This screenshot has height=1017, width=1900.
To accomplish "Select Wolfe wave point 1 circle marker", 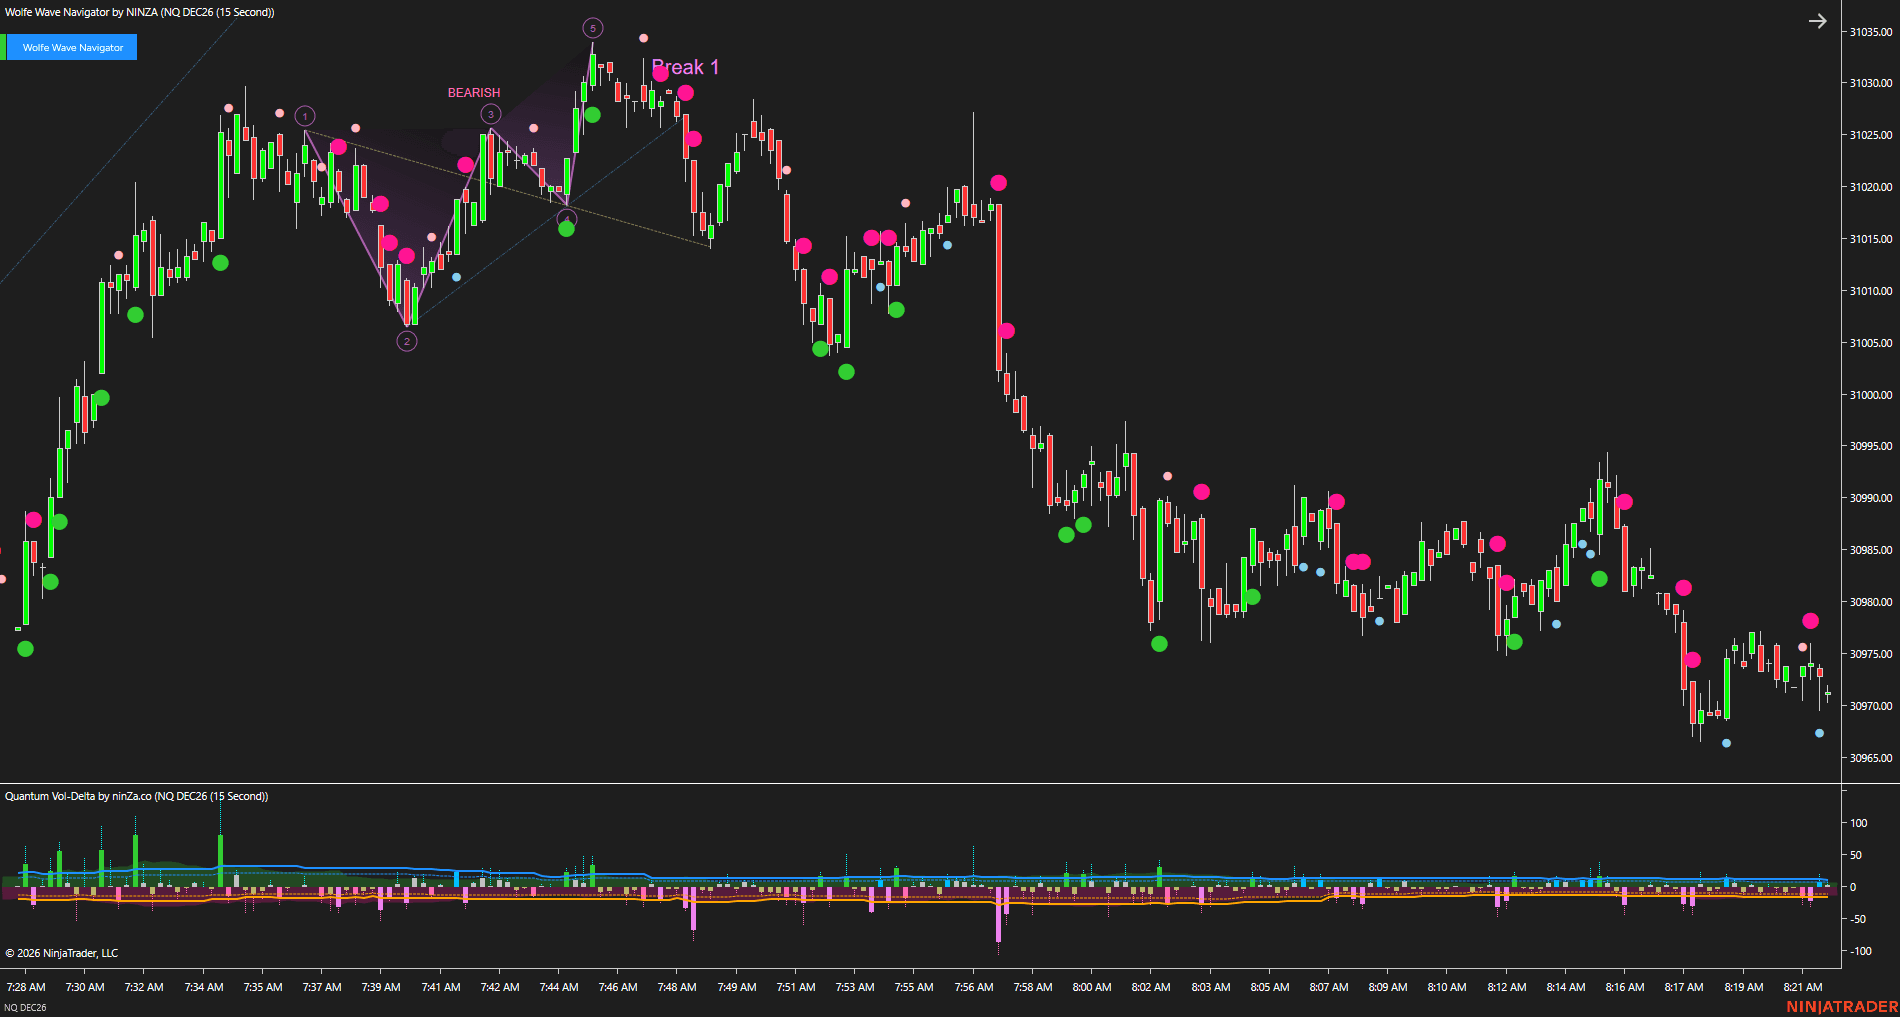I will coord(305,116).
